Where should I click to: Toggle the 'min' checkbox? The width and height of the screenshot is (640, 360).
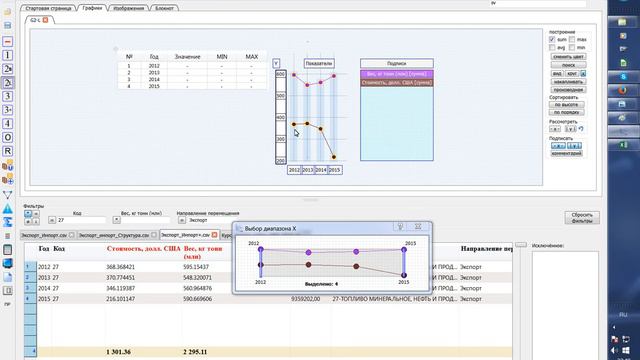click(x=572, y=48)
